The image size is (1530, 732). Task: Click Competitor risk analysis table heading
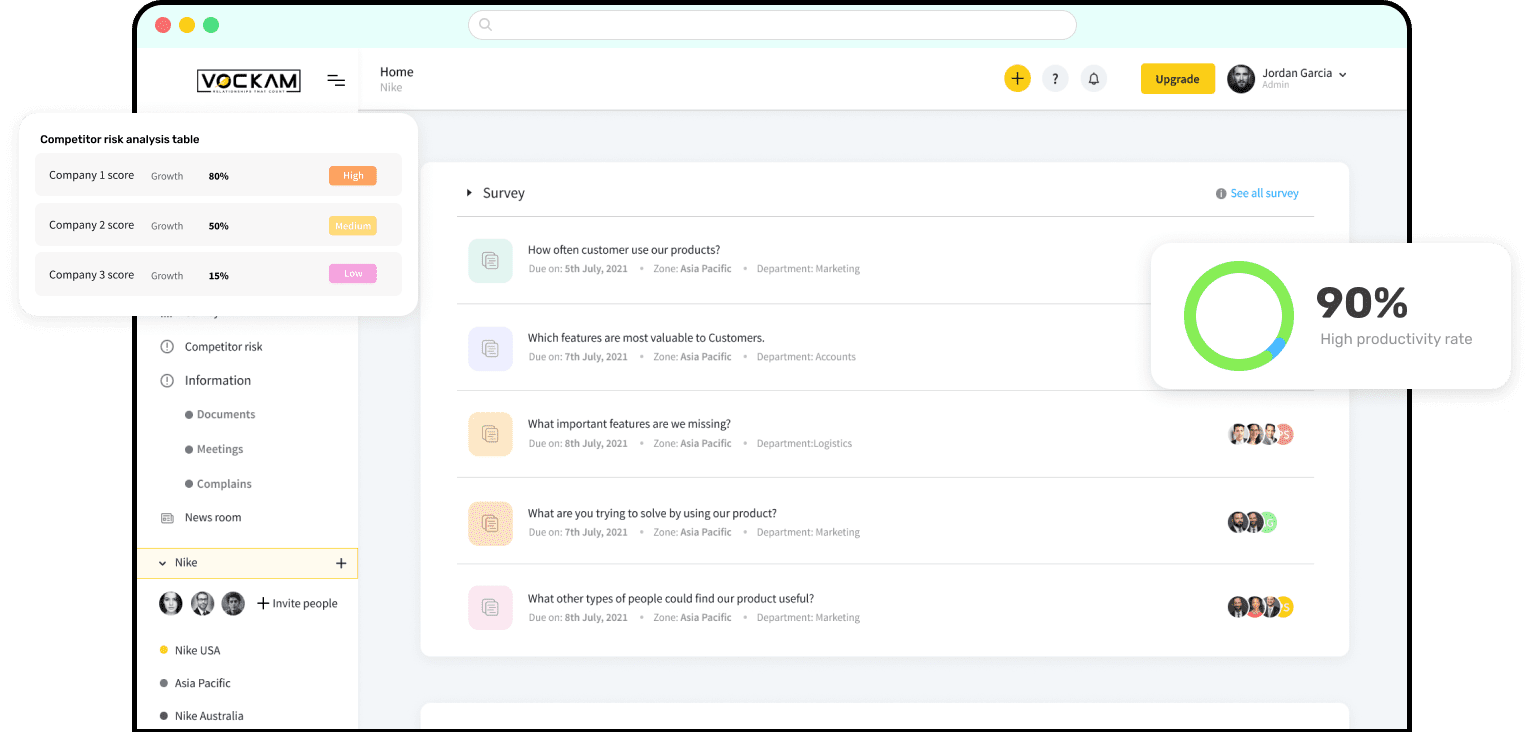coord(120,140)
